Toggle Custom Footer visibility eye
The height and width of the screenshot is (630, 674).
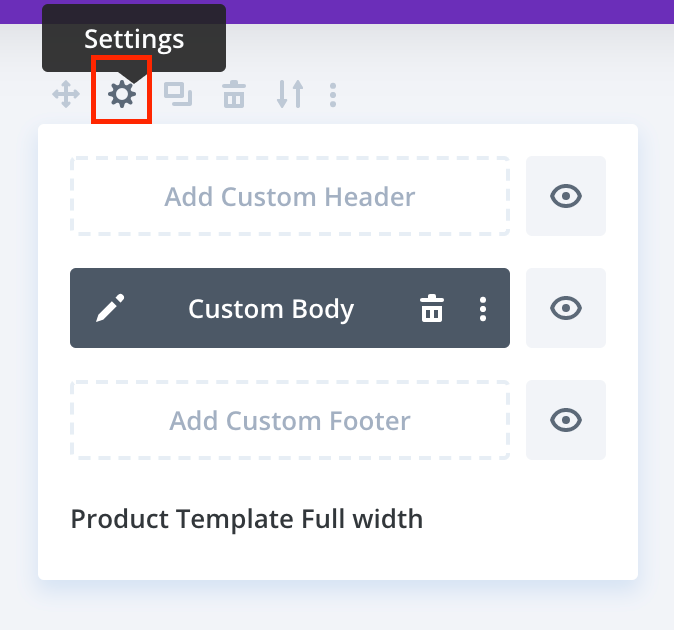(x=566, y=420)
